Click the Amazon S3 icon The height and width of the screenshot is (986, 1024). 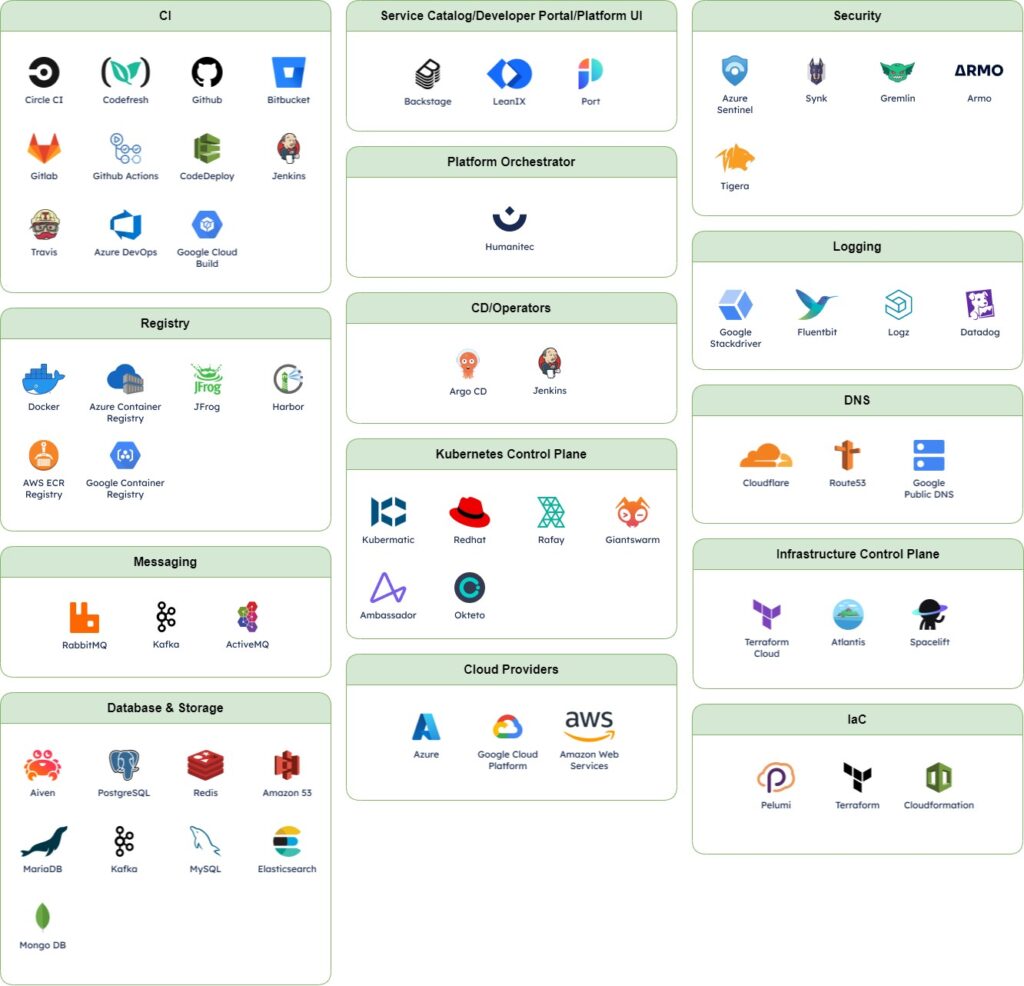coord(287,765)
